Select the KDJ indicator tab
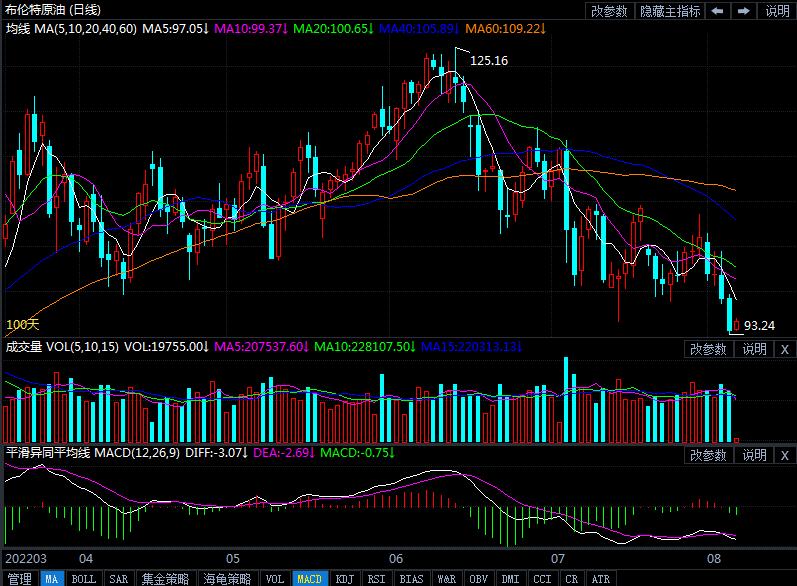The height and width of the screenshot is (586, 797). tap(344, 578)
